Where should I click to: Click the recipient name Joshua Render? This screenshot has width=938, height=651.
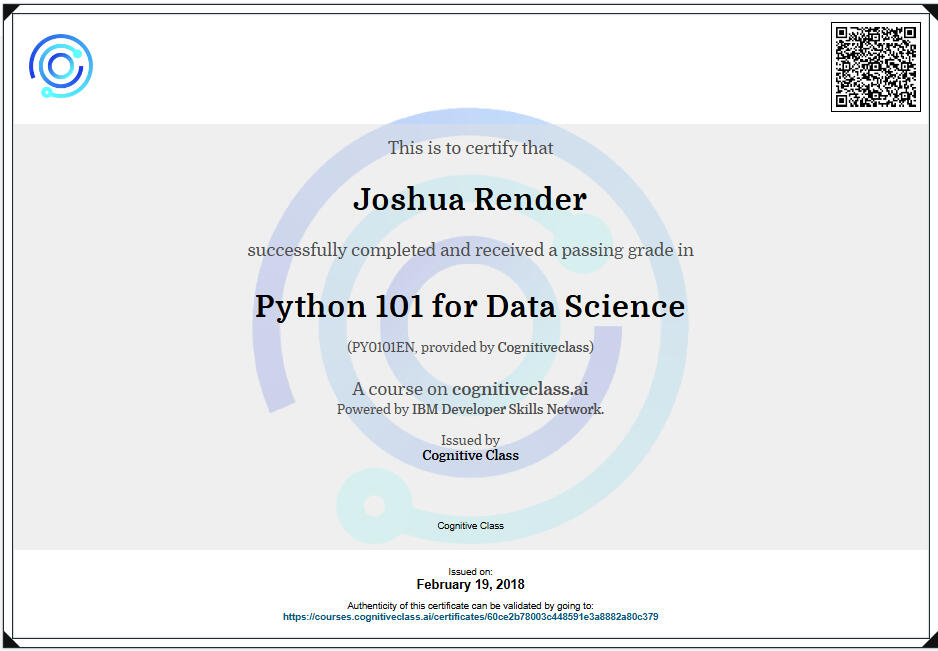pyautogui.click(x=470, y=199)
